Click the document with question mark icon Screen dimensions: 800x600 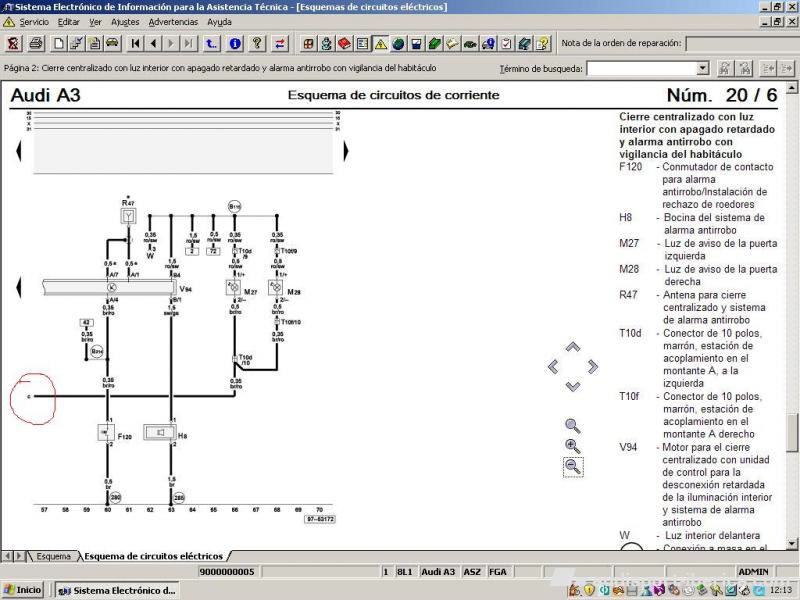point(542,43)
